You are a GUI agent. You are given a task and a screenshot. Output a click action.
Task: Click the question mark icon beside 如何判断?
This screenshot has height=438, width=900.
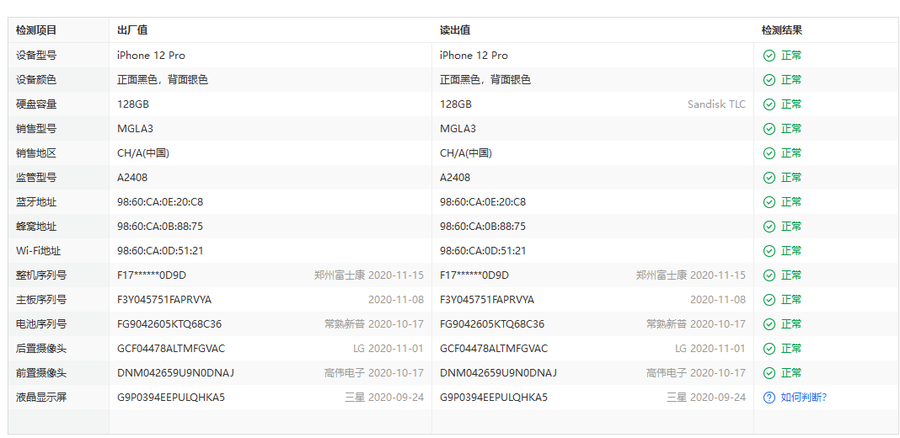[x=769, y=397]
